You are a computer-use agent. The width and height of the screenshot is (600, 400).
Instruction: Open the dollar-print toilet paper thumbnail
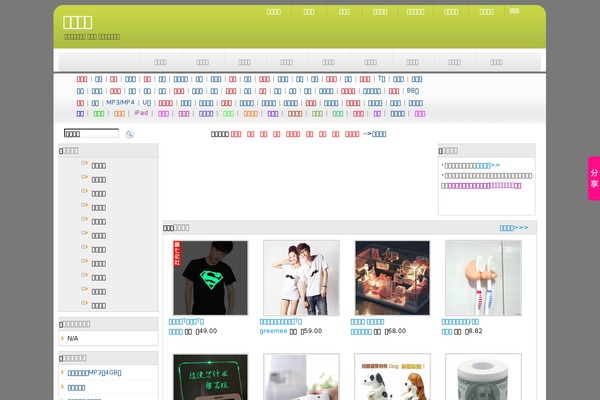(x=483, y=377)
